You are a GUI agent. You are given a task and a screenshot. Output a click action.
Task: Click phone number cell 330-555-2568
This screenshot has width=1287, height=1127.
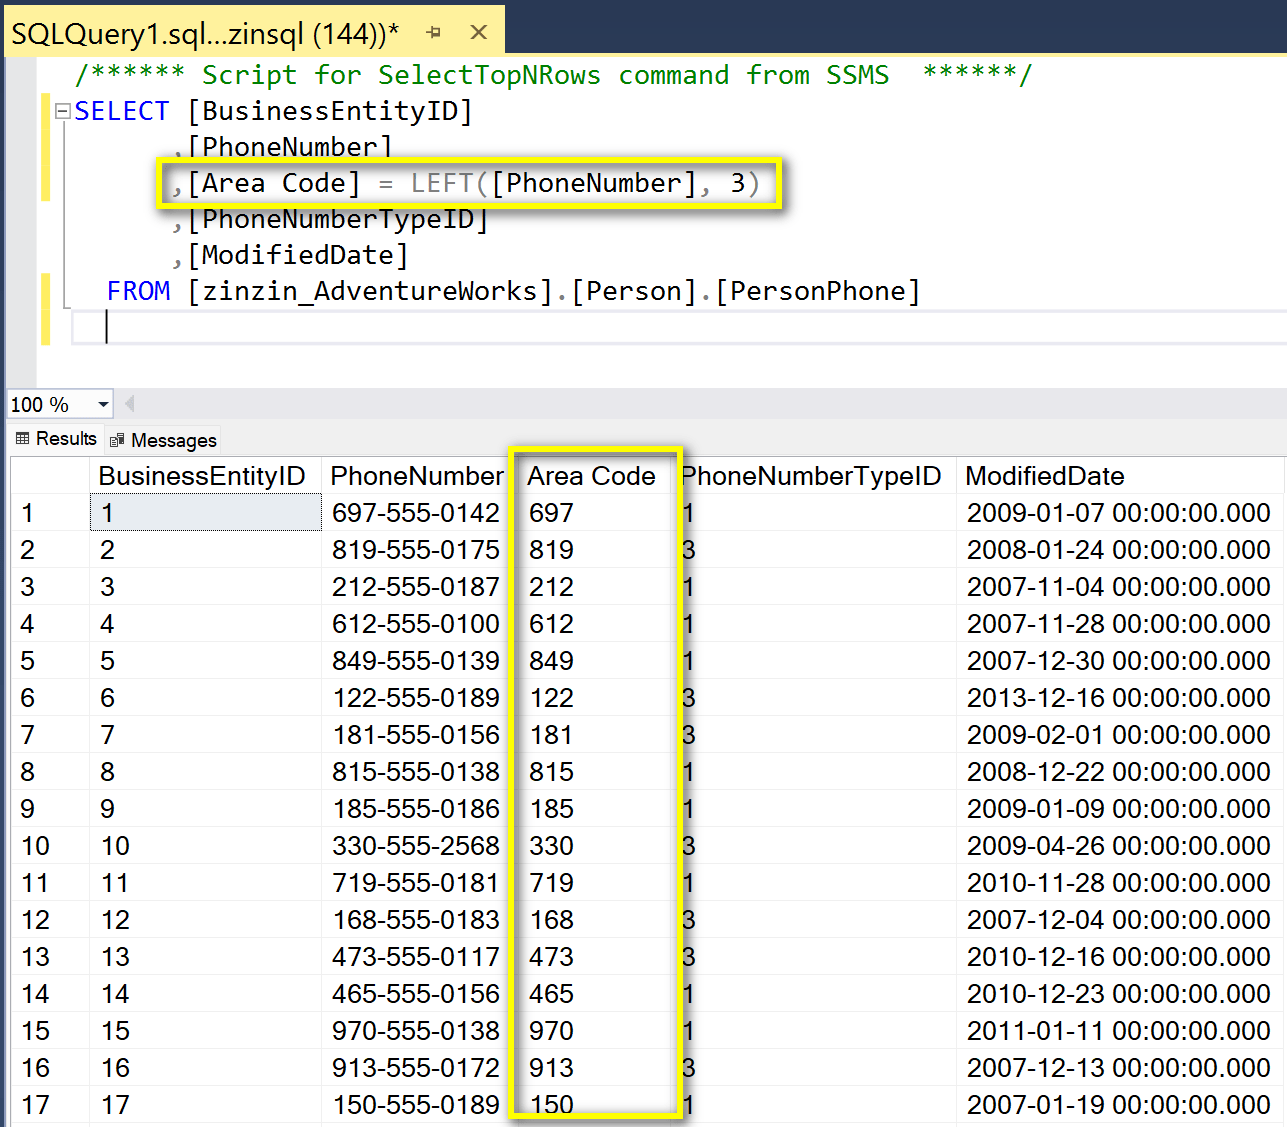tap(416, 846)
